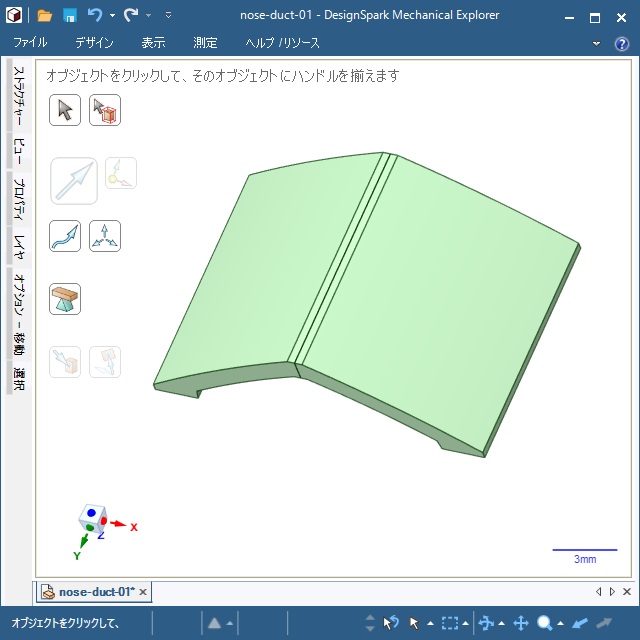Image resolution: width=640 pixels, height=640 pixels.
Task: Open the プロパティ side panel
Action: click(18, 198)
